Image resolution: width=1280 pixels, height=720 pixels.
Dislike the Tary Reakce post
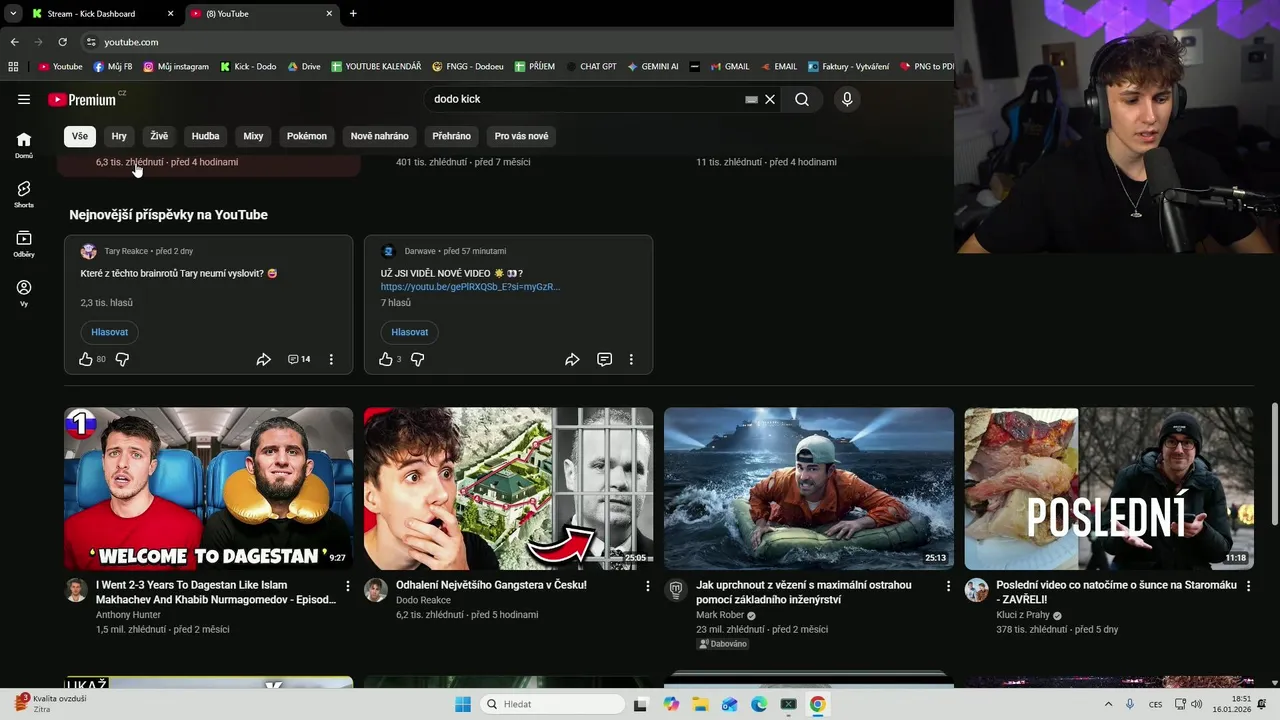122,359
